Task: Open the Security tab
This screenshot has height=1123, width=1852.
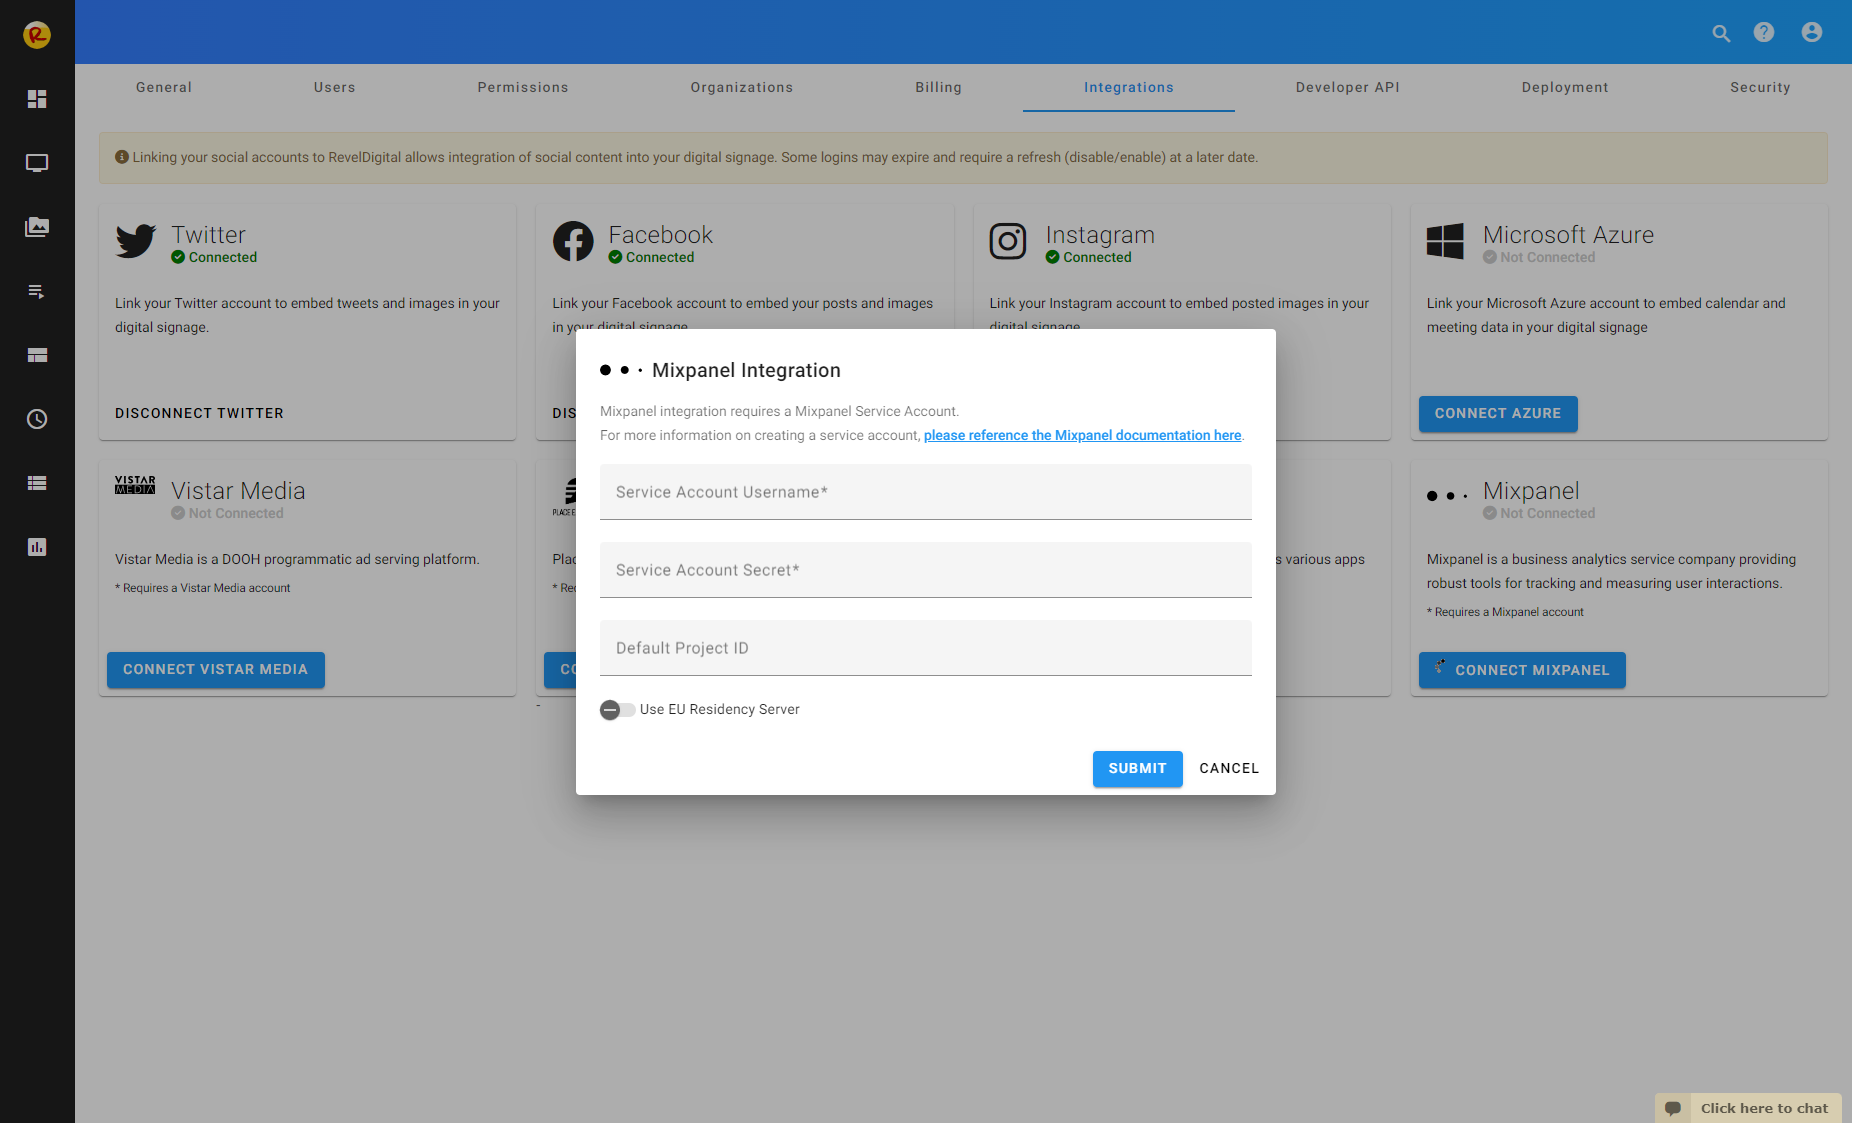Action: tap(1760, 88)
